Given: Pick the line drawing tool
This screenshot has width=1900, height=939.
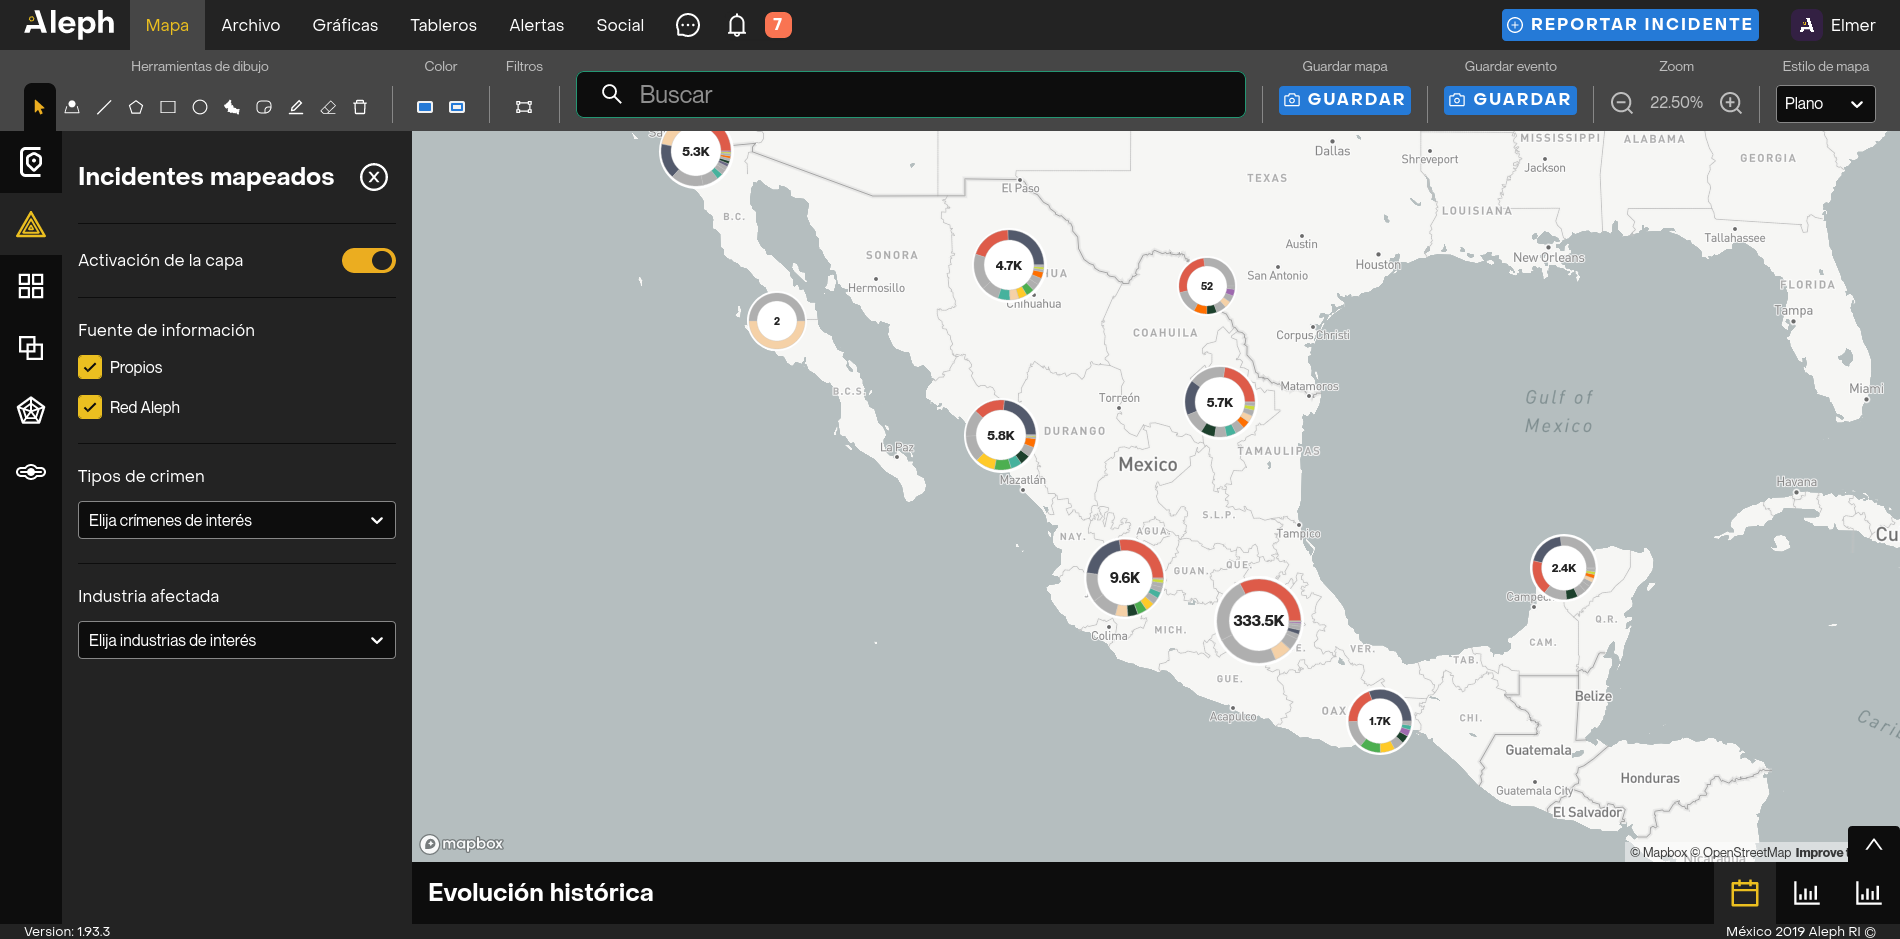Looking at the screenshot, I should point(104,107).
